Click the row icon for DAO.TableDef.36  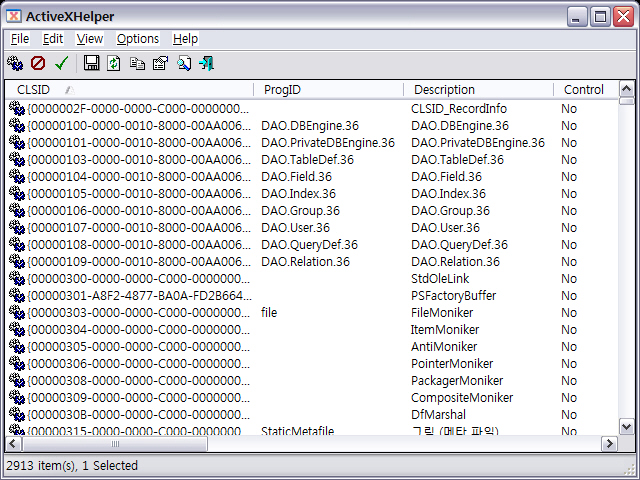tap(17, 160)
